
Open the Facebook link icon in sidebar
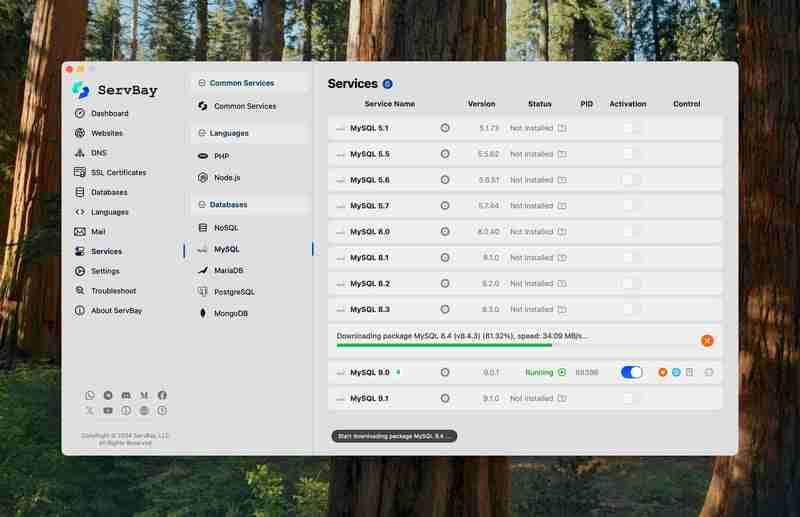coord(162,396)
